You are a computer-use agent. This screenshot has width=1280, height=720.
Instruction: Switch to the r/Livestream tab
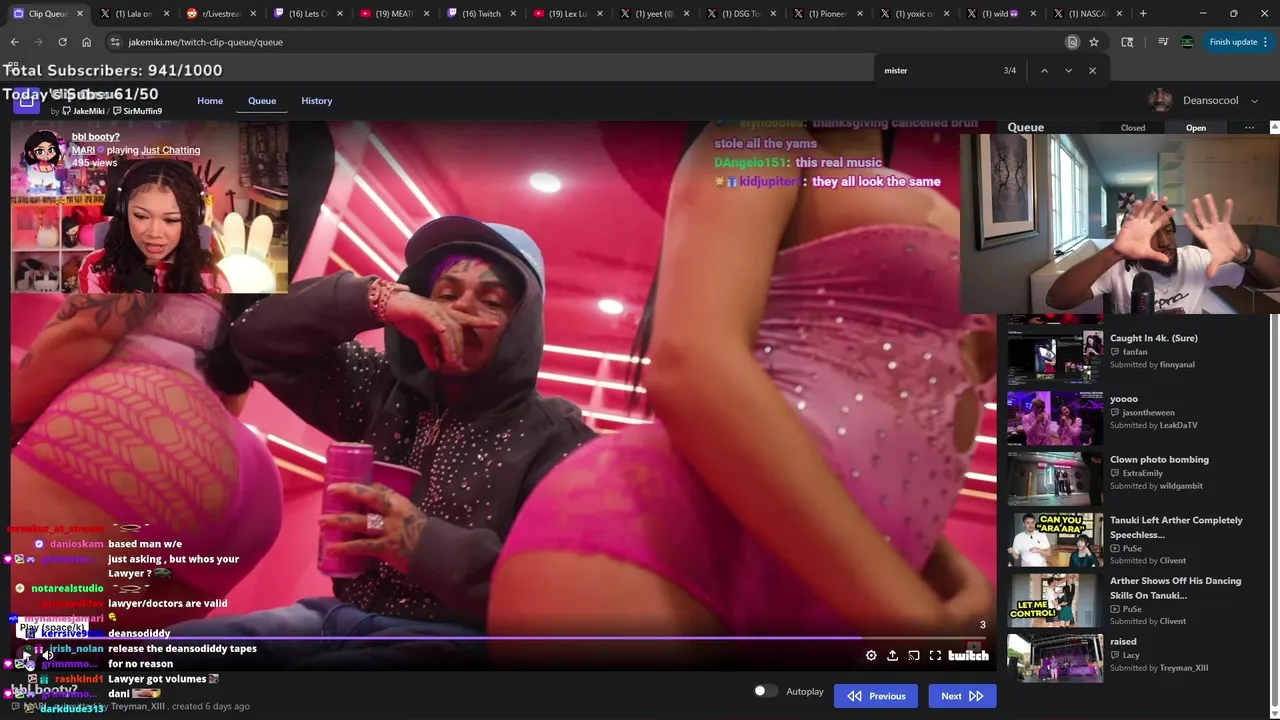(220, 14)
